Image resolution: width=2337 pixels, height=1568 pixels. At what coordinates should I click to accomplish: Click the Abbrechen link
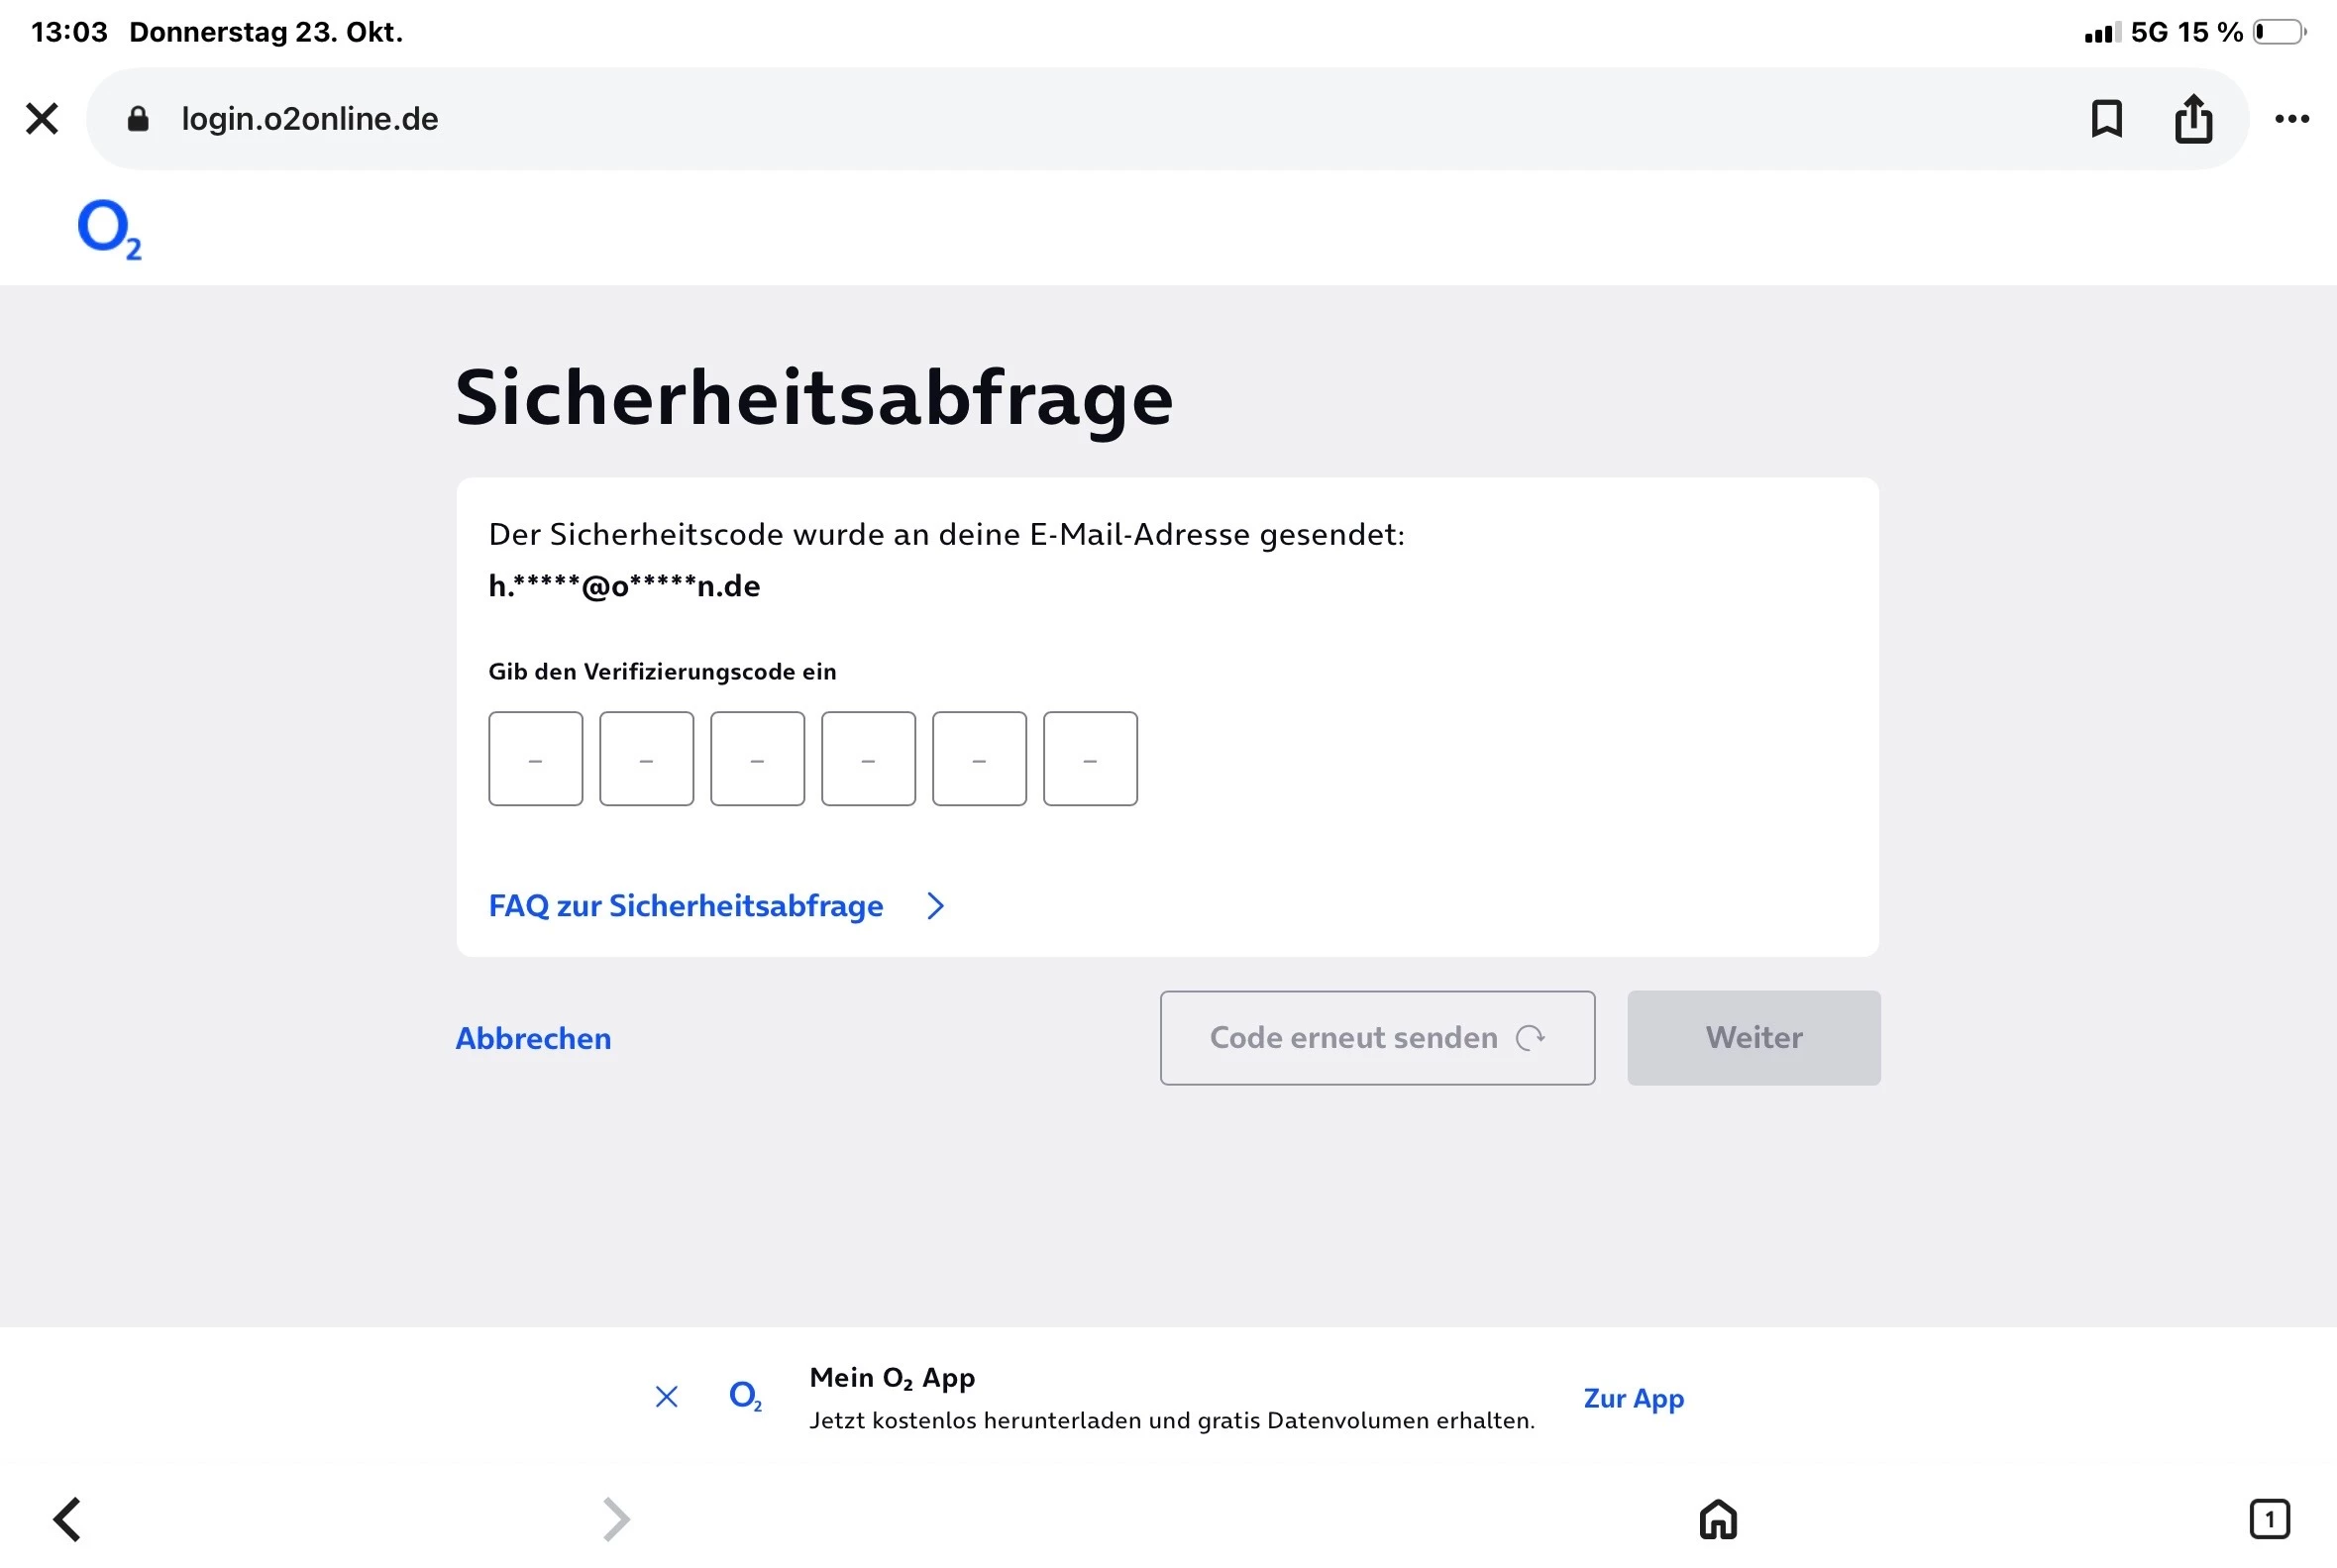(x=533, y=1038)
